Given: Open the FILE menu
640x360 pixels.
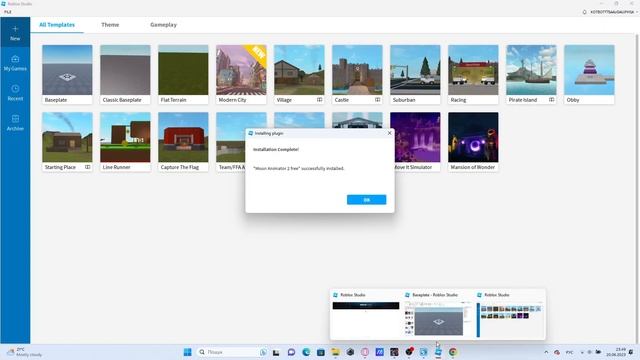Looking at the screenshot, I should (8, 12).
